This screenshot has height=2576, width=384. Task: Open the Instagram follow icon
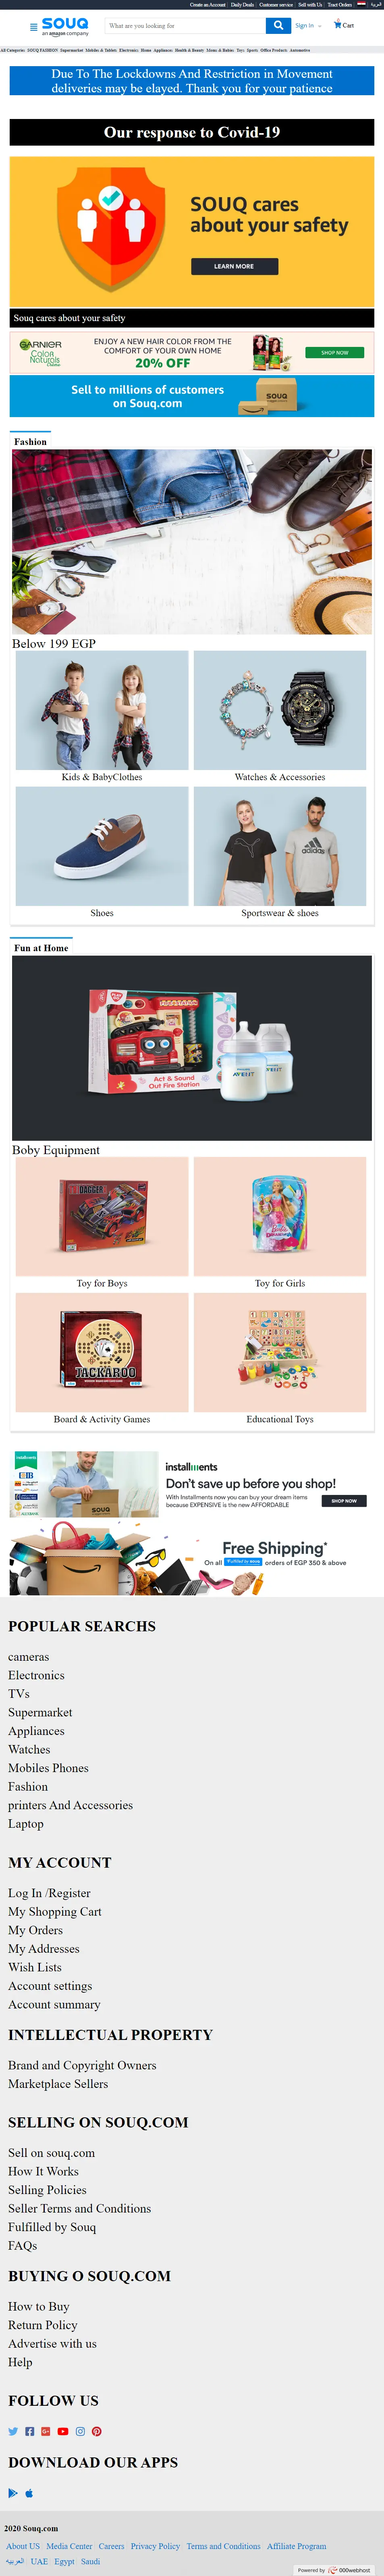click(80, 2431)
